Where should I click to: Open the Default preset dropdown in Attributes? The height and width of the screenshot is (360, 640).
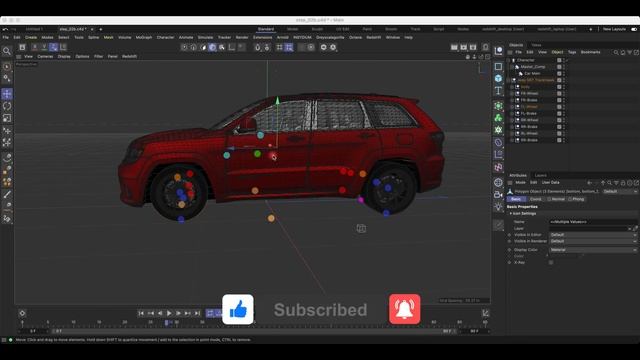620,191
